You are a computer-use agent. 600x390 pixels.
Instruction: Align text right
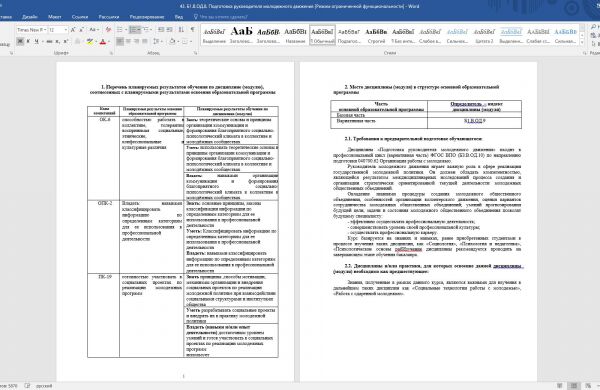[137, 41]
